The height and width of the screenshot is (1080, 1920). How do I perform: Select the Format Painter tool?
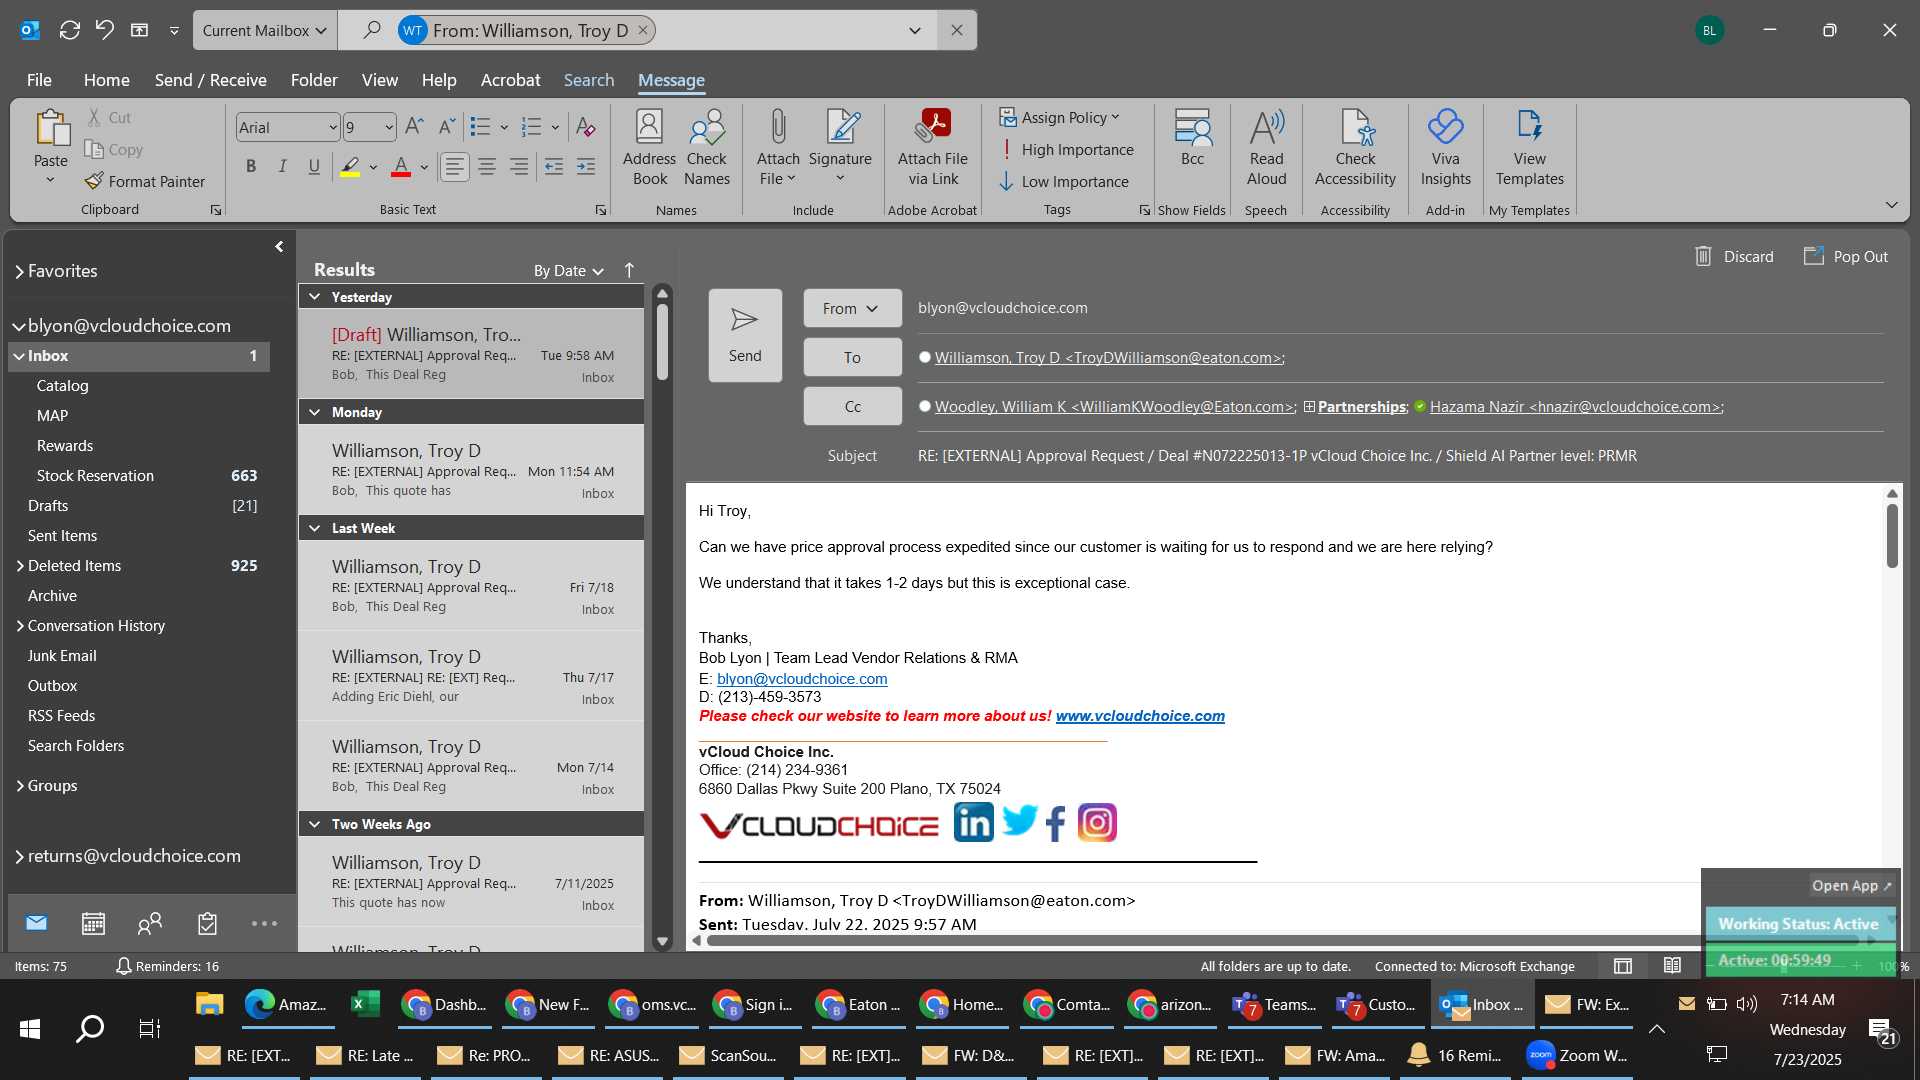point(145,181)
